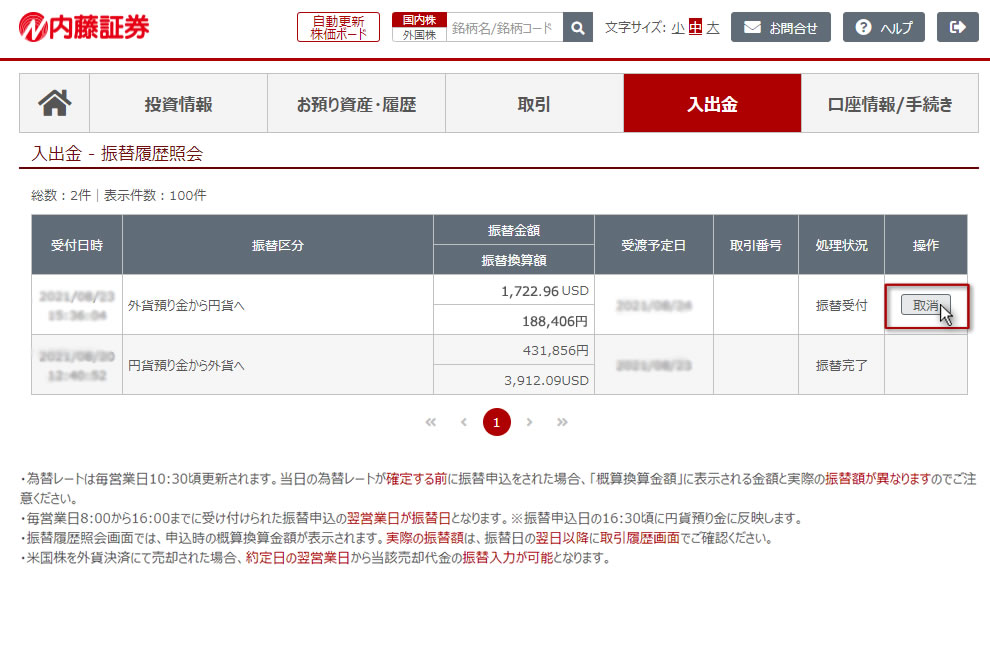Click the 431,856円 amount cell

coord(514,350)
